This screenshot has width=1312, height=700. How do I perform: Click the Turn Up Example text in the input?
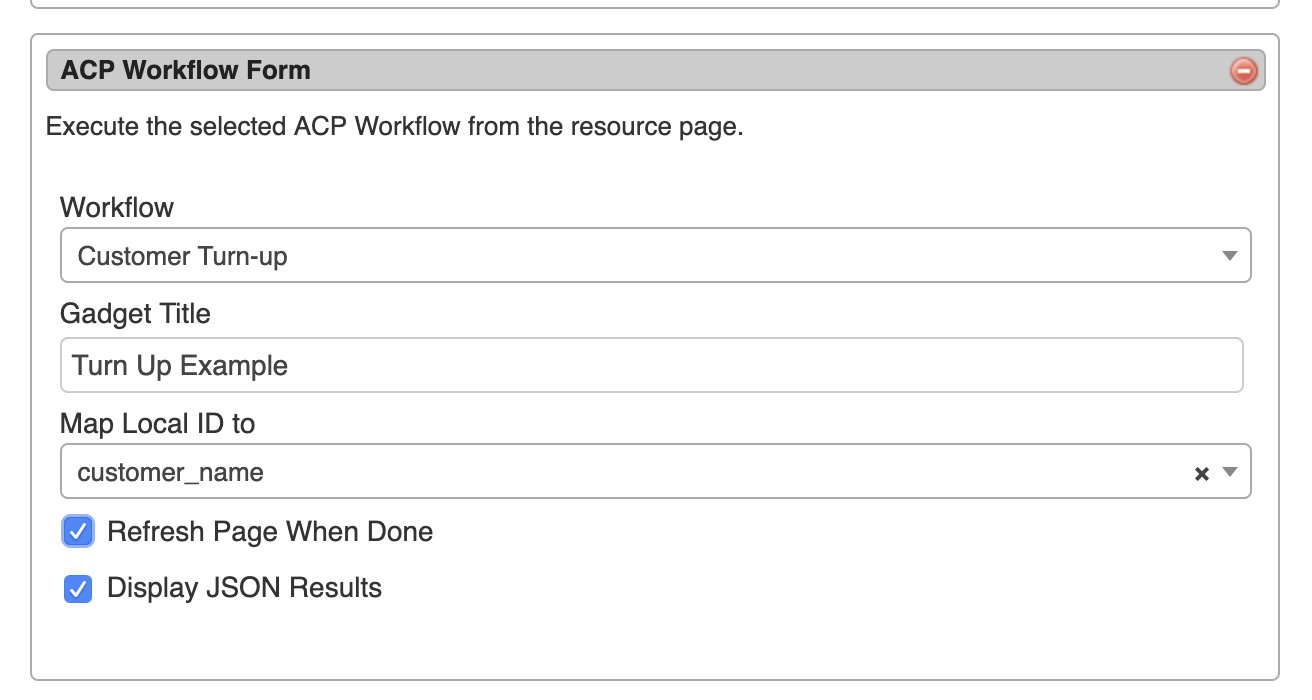pyautogui.click(x=180, y=366)
